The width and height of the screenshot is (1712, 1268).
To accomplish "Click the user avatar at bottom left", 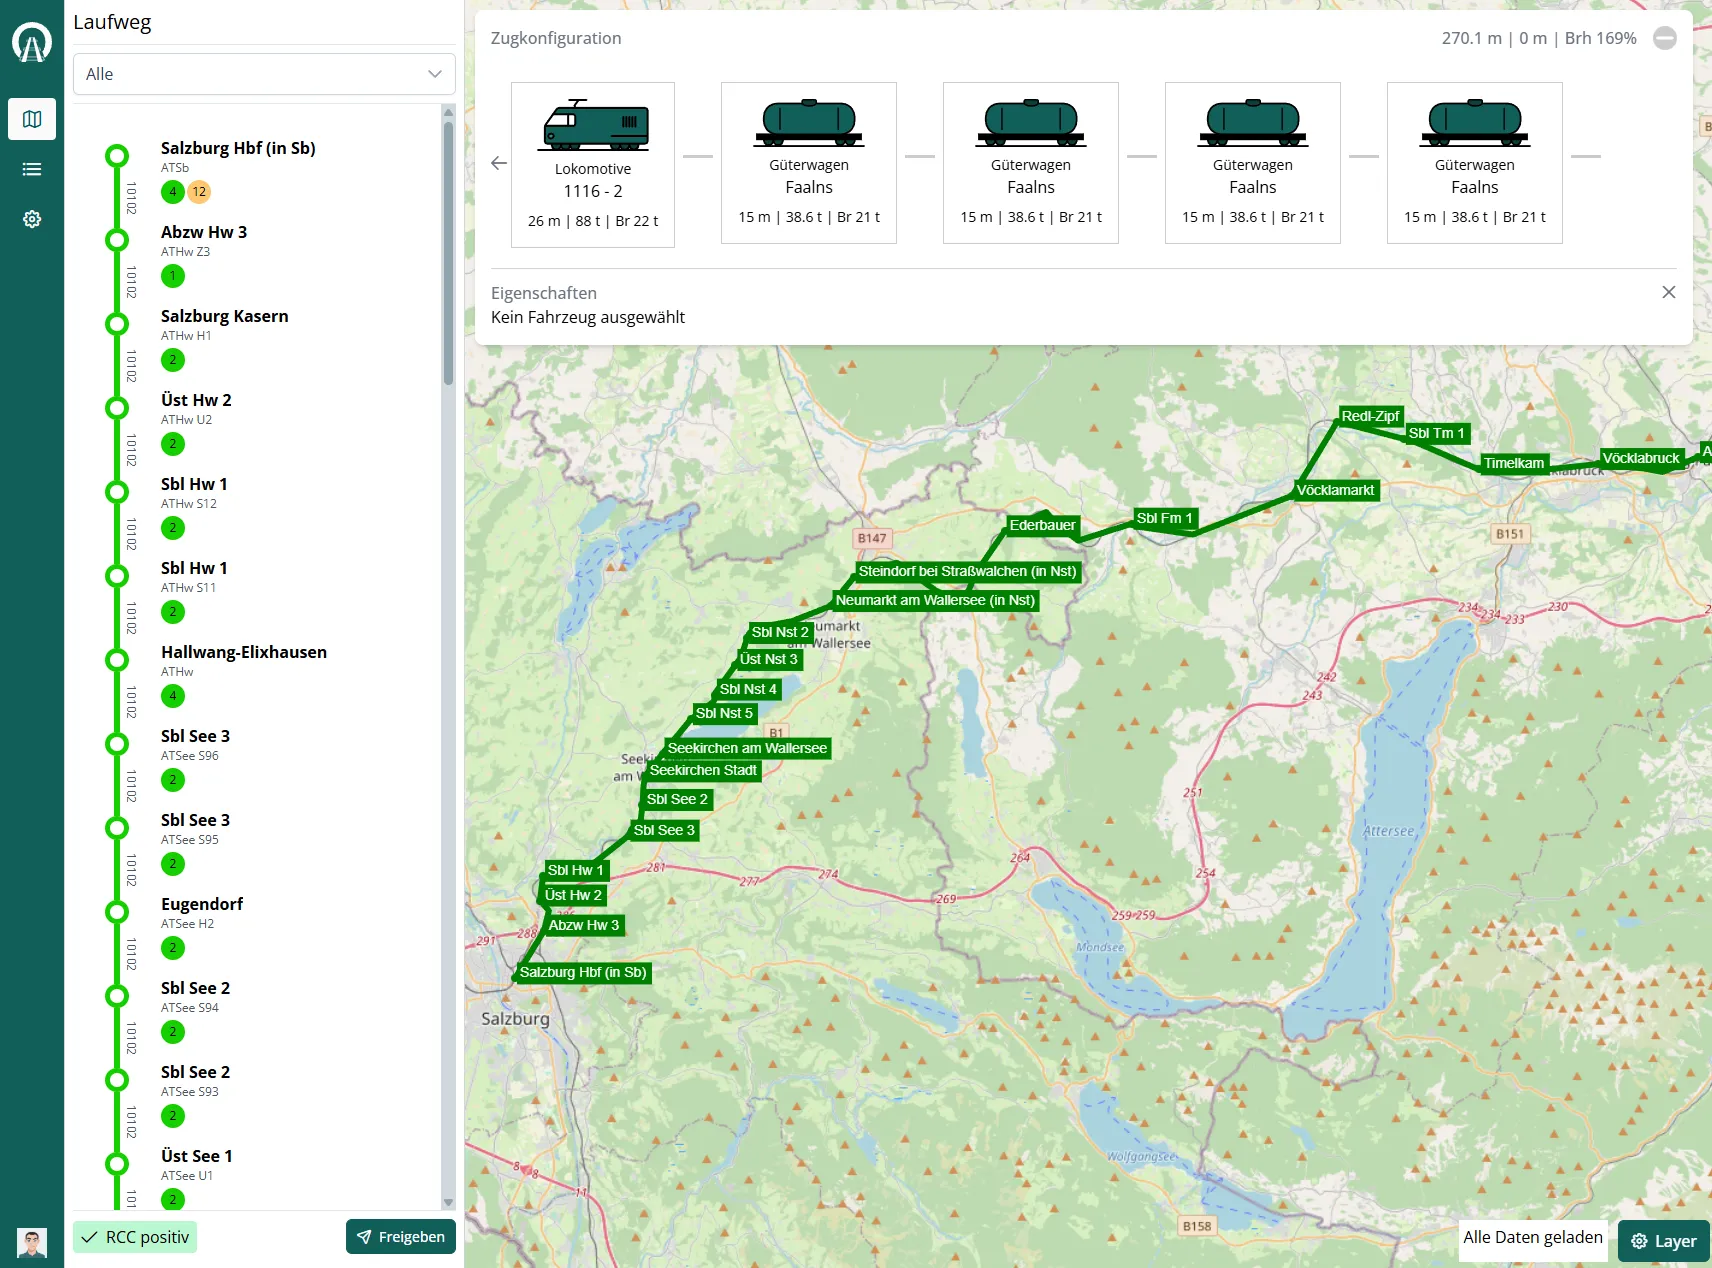I will click(x=32, y=1243).
